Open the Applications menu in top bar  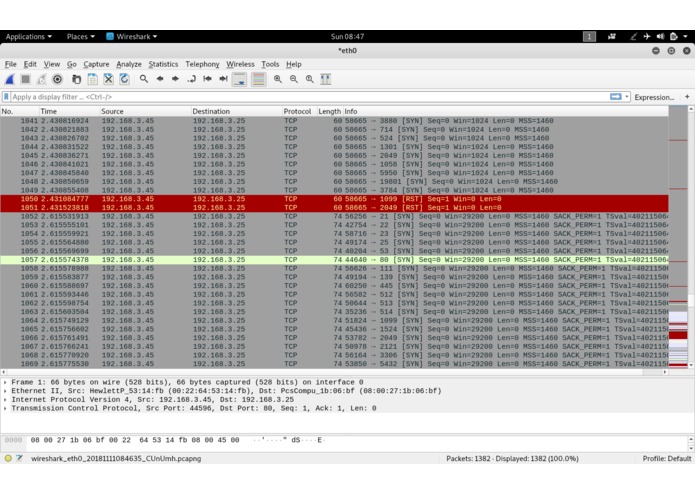click(28, 37)
